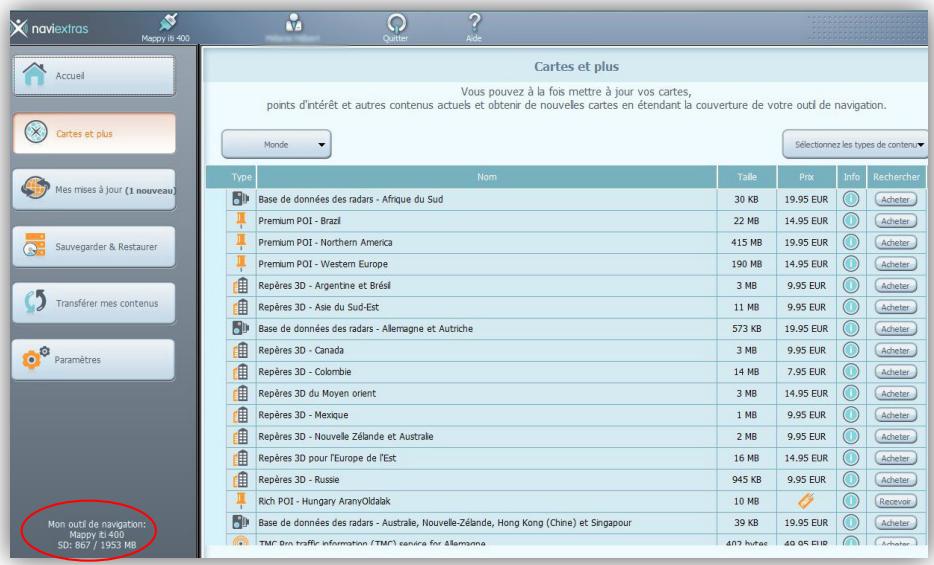Show info for Premium POI Western Europe

[x=851, y=264]
